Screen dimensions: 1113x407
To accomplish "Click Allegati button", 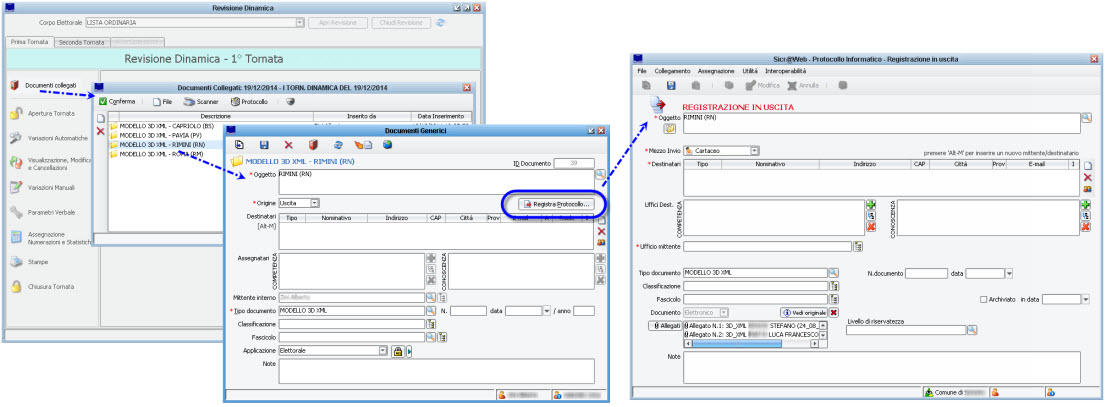I will pos(665,325).
